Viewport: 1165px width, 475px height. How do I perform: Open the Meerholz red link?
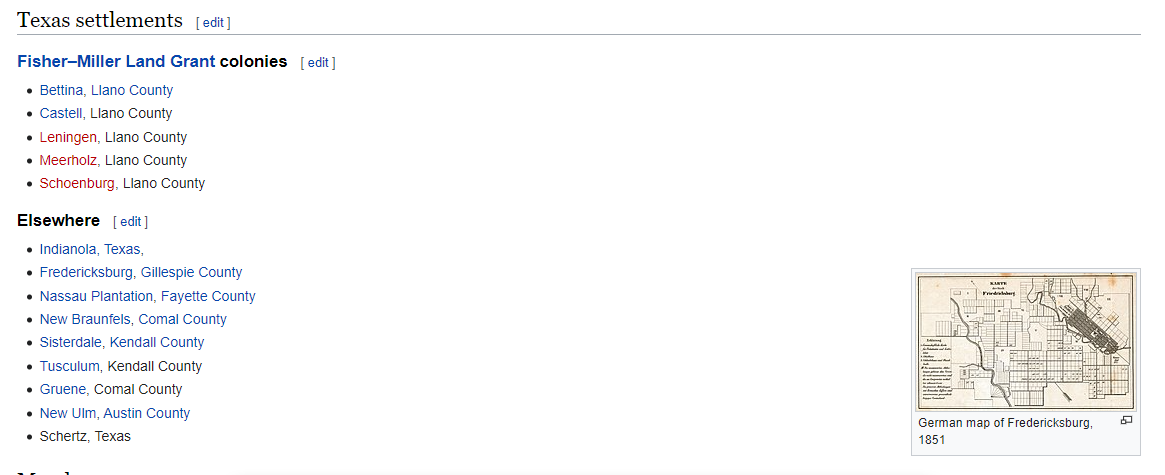(69, 160)
